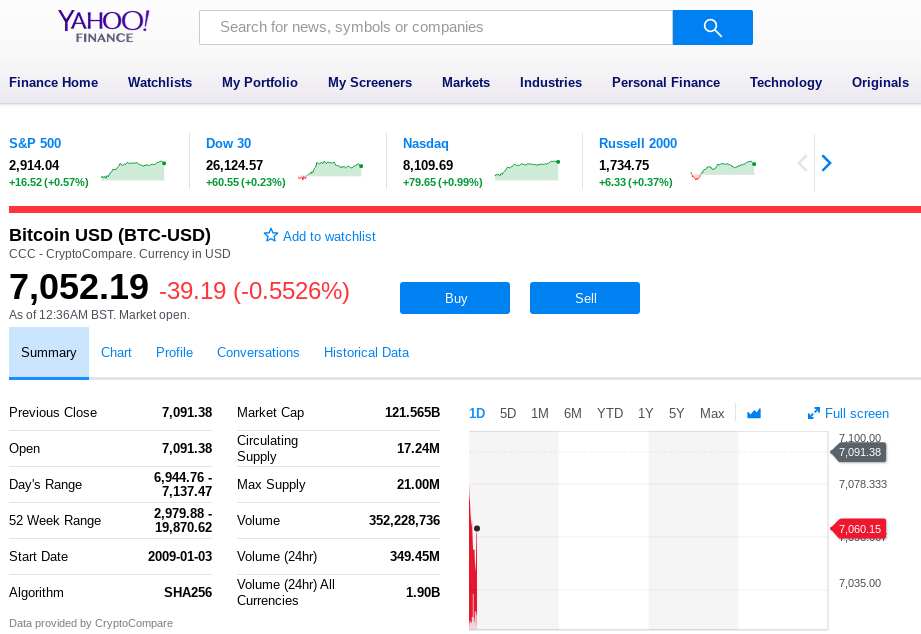This screenshot has height=634, width=921.
Task: Select the 5Y chart range
Action: click(x=677, y=414)
